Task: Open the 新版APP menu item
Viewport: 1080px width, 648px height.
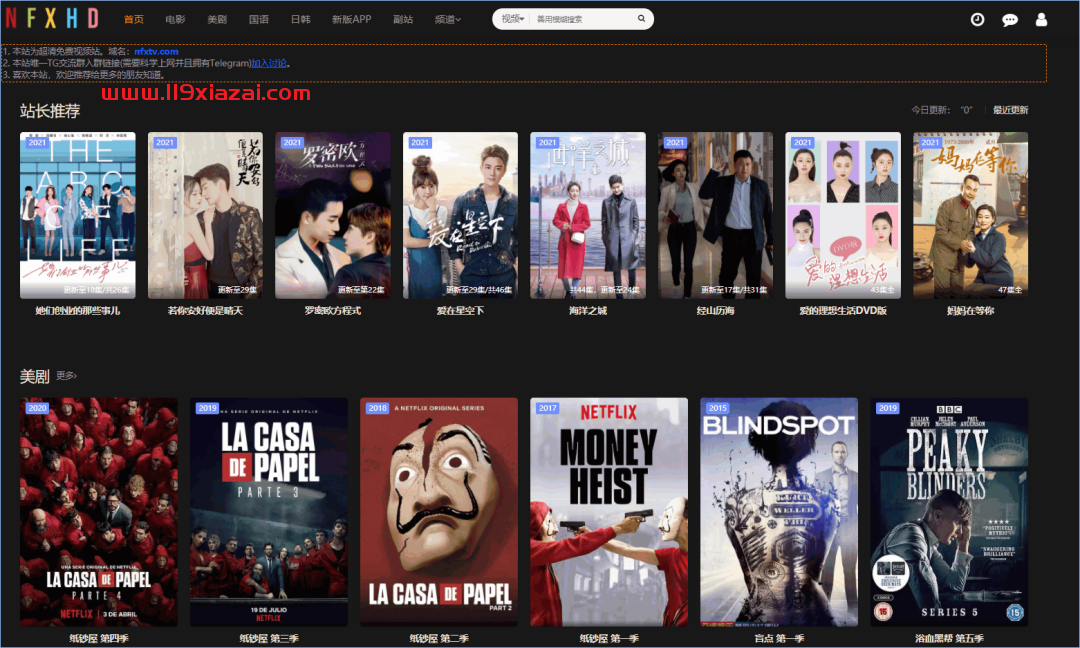Action: pyautogui.click(x=351, y=19)
